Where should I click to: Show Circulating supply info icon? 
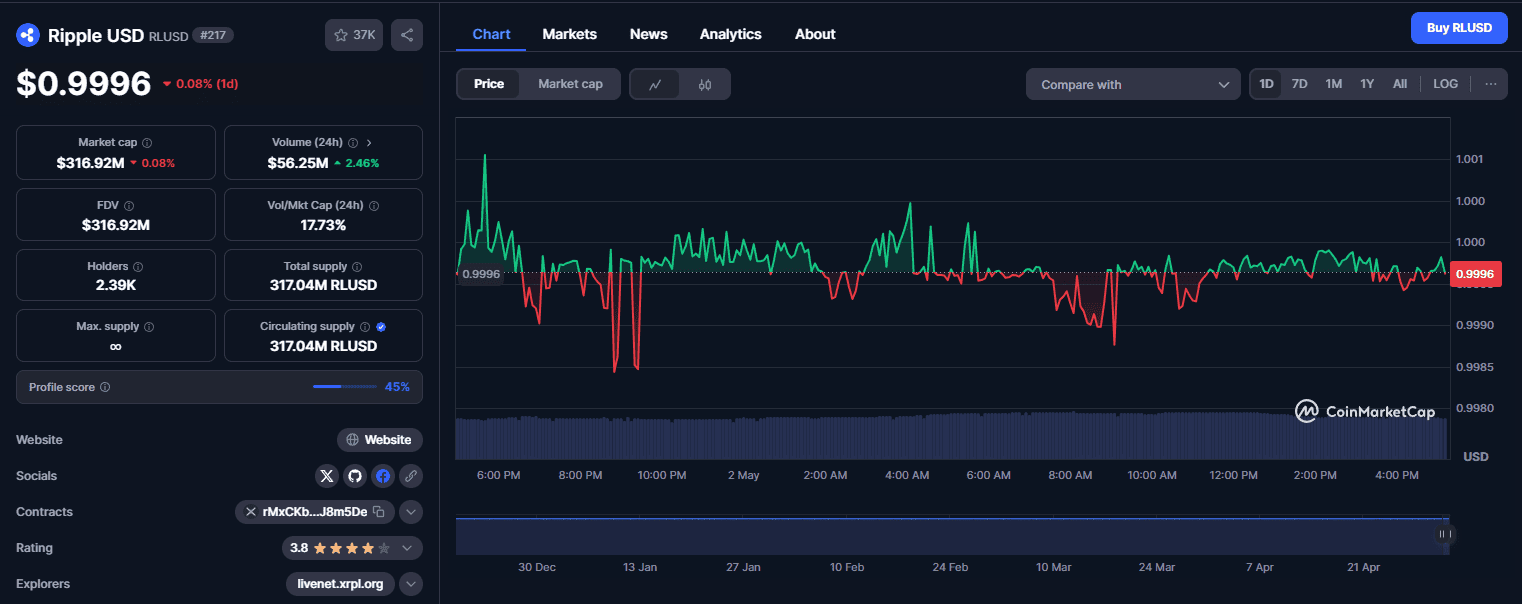[365, 327]
